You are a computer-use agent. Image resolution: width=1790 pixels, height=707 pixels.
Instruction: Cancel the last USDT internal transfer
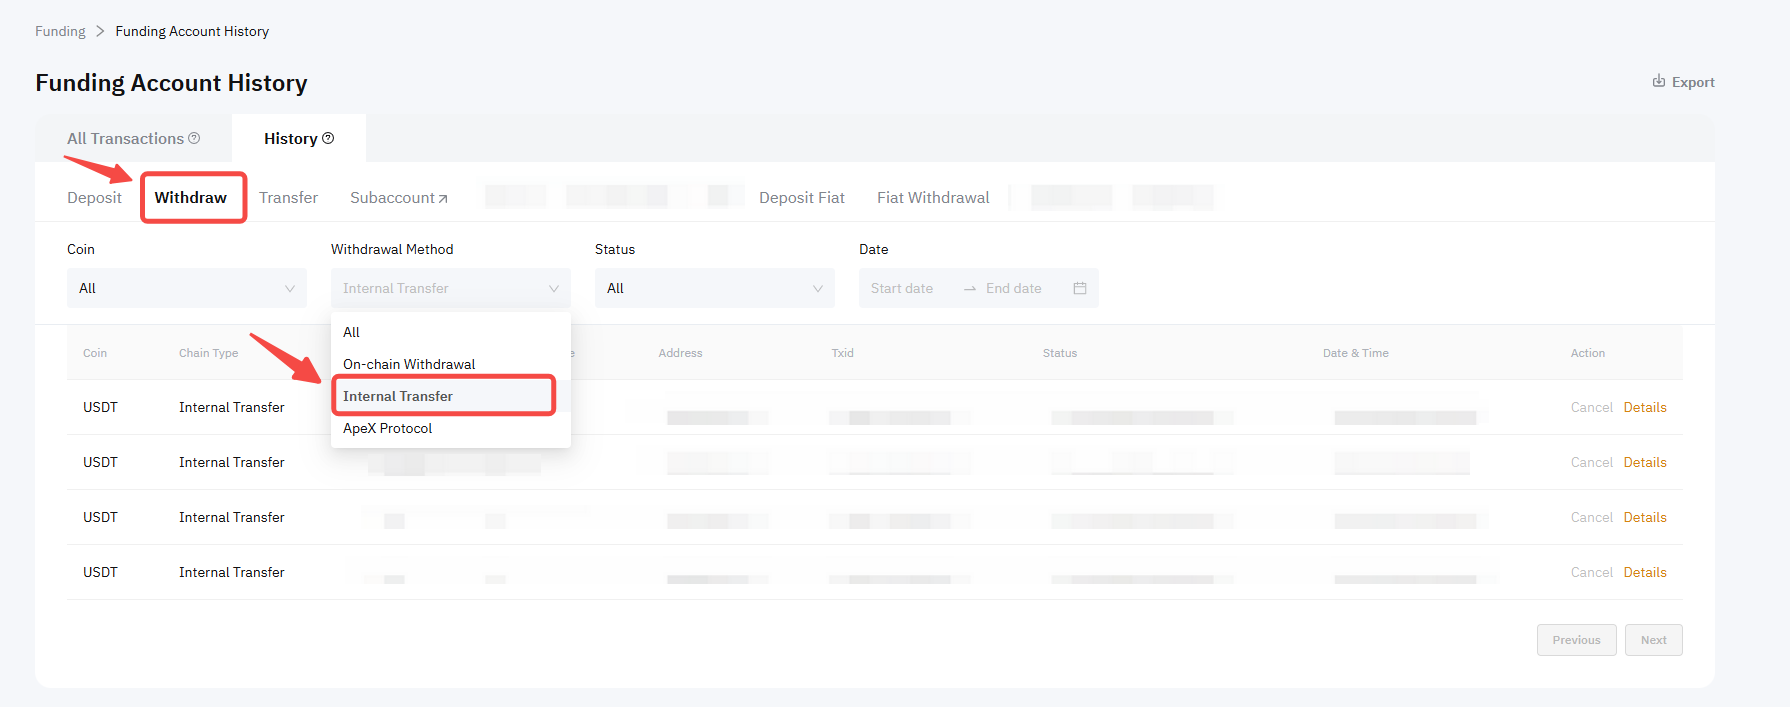(1591, 572)
